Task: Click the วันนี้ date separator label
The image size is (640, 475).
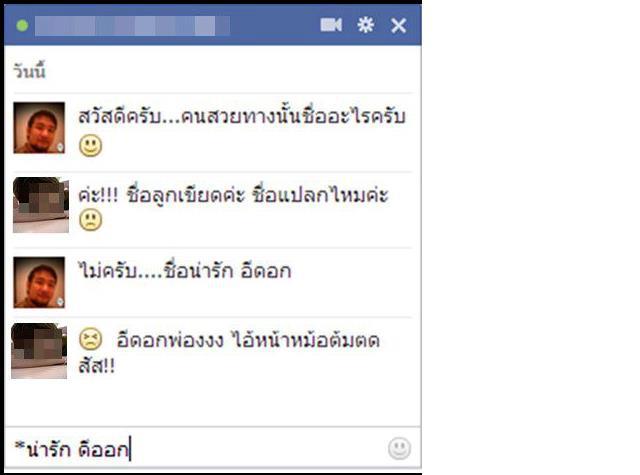Action: coord(29,71)
